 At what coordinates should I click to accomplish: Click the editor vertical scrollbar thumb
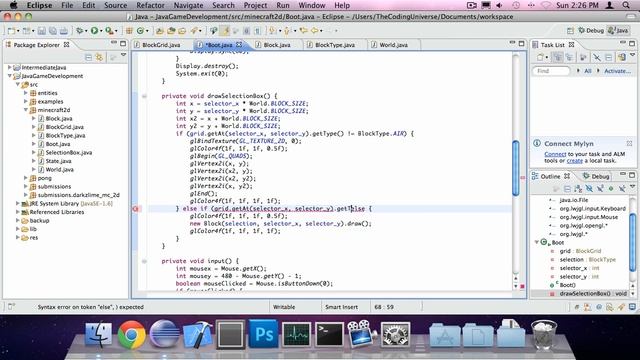tap(516, 168)
